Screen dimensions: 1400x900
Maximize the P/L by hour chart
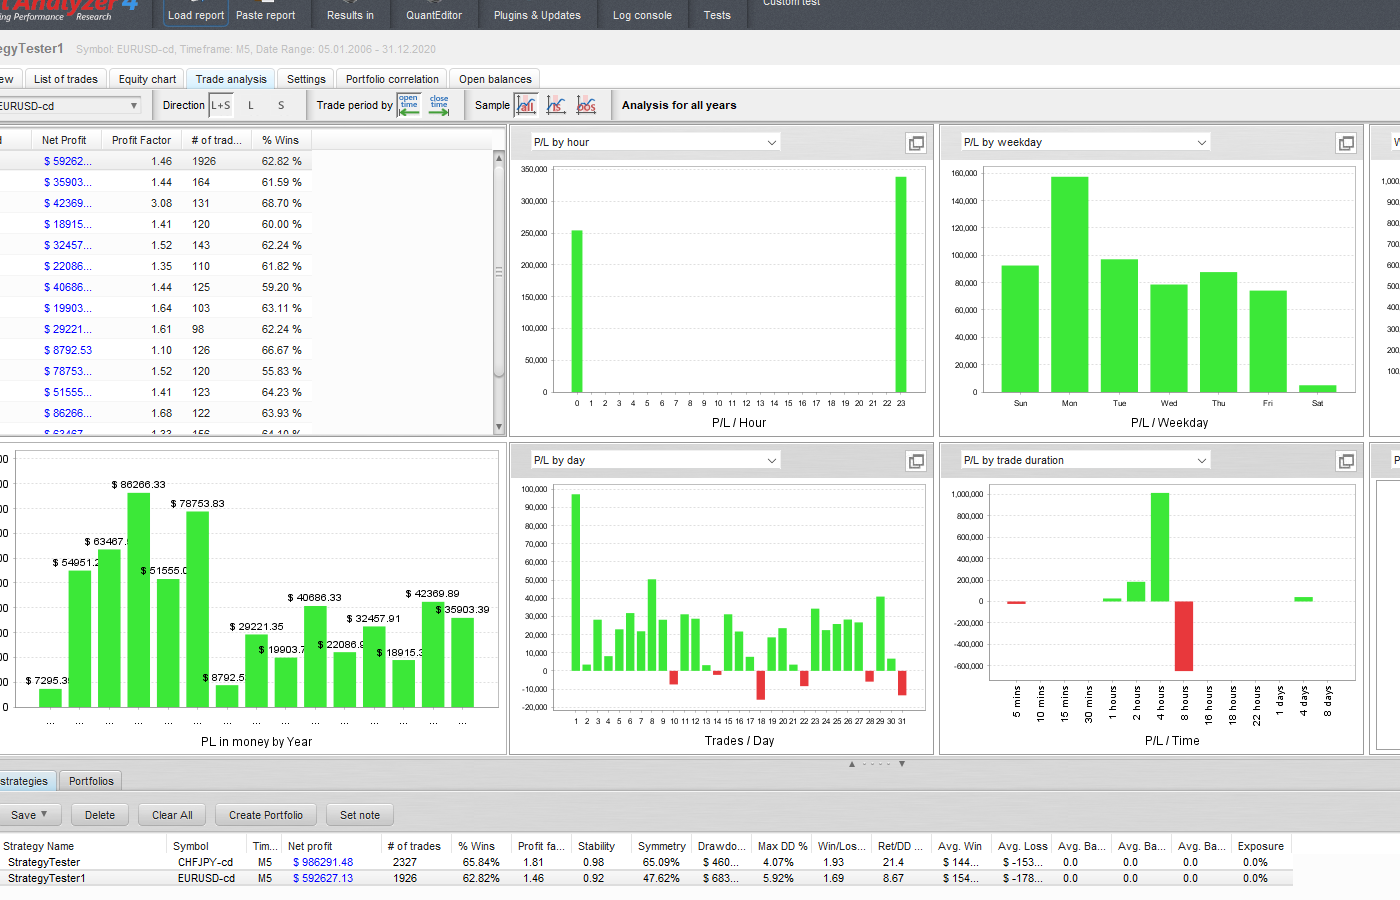click(916, 143)
